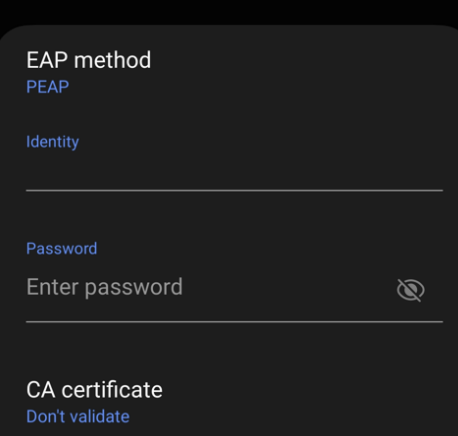
Task: Show password using the crossed-eye icon
Action: point(410,290)
